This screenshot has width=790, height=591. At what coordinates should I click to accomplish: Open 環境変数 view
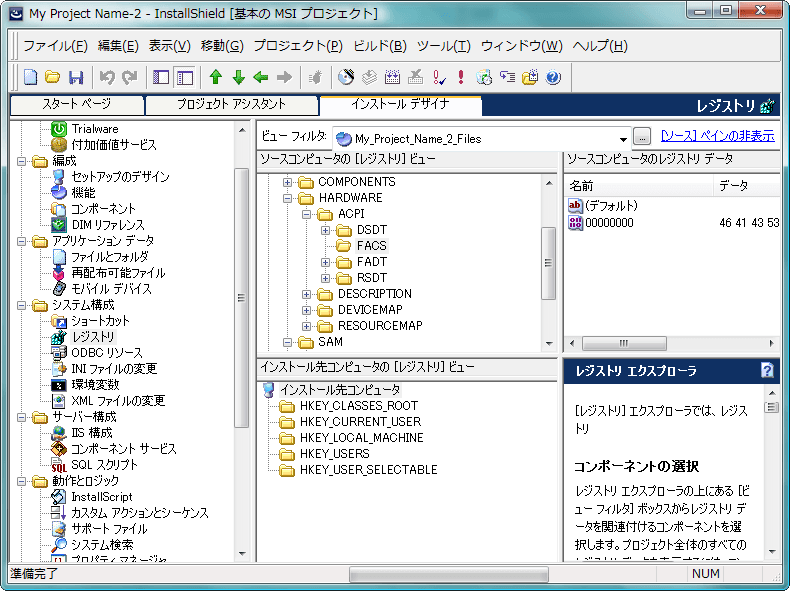pyautogui.click(x=95, y=385)
